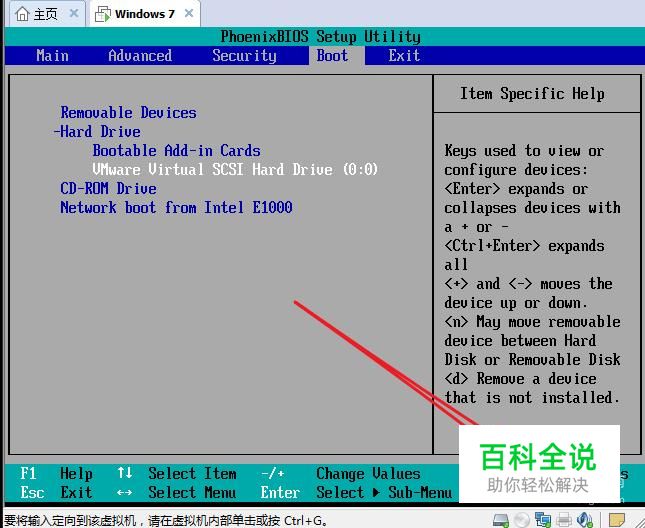Image resolution: width=645 pixels, height=528 pixels.
Task: Select VMware Virtual SCSI Hard Drive (0:0)
Action: pos(235,169)
